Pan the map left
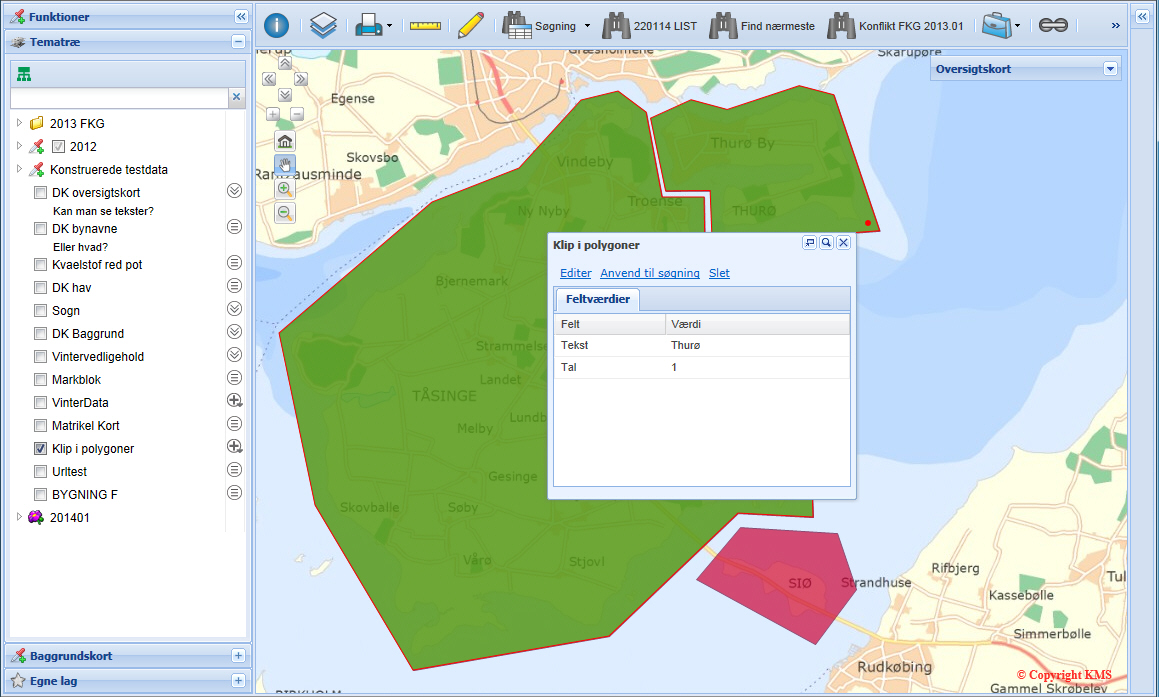Screen dimensions: 1159x697 point(269,79)
